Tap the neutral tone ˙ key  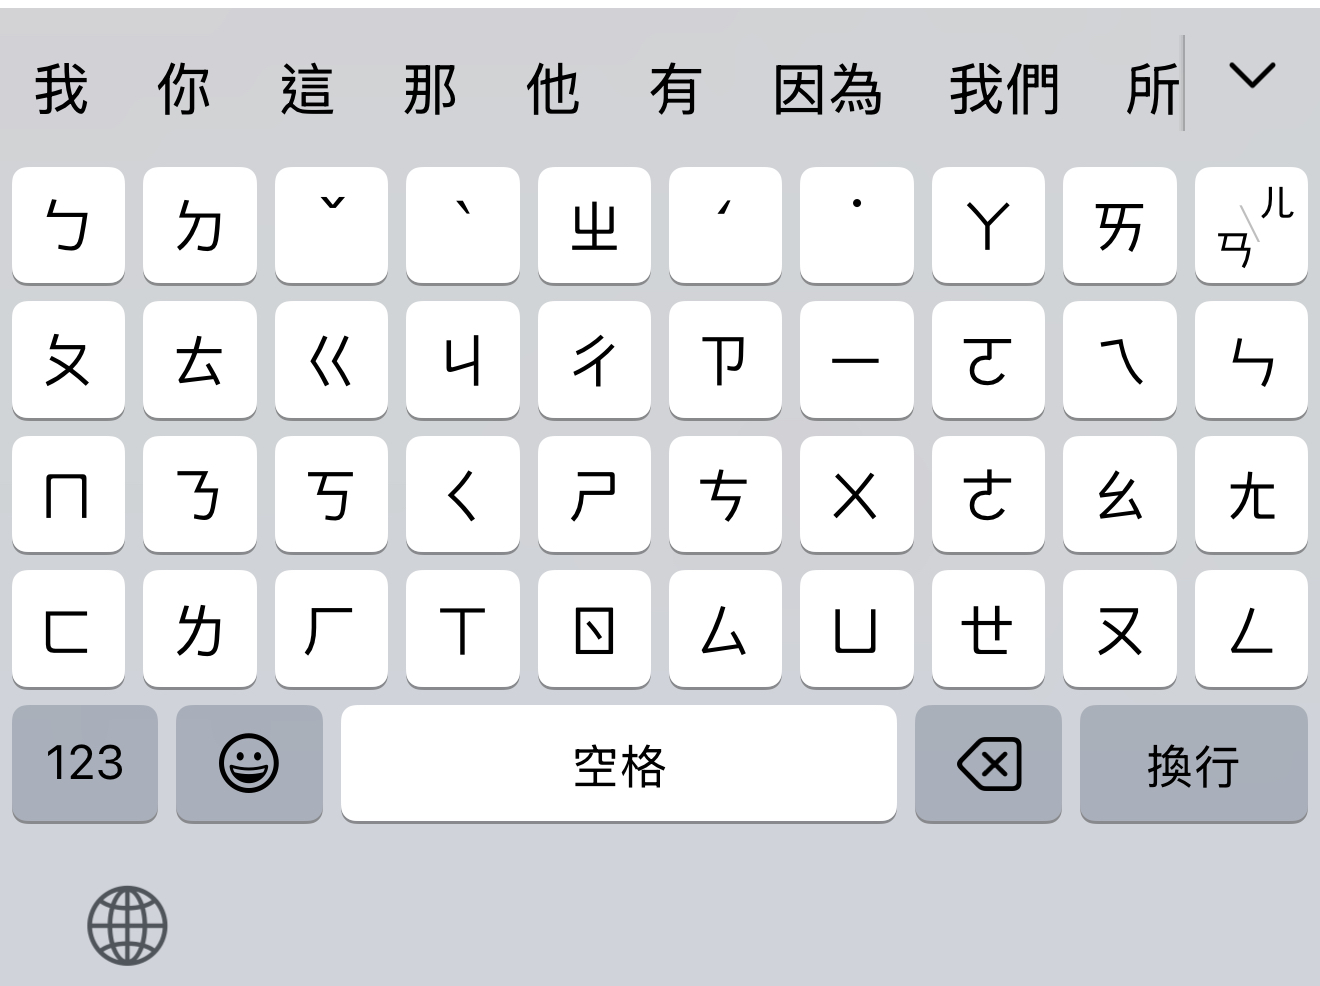pos(857,225)
